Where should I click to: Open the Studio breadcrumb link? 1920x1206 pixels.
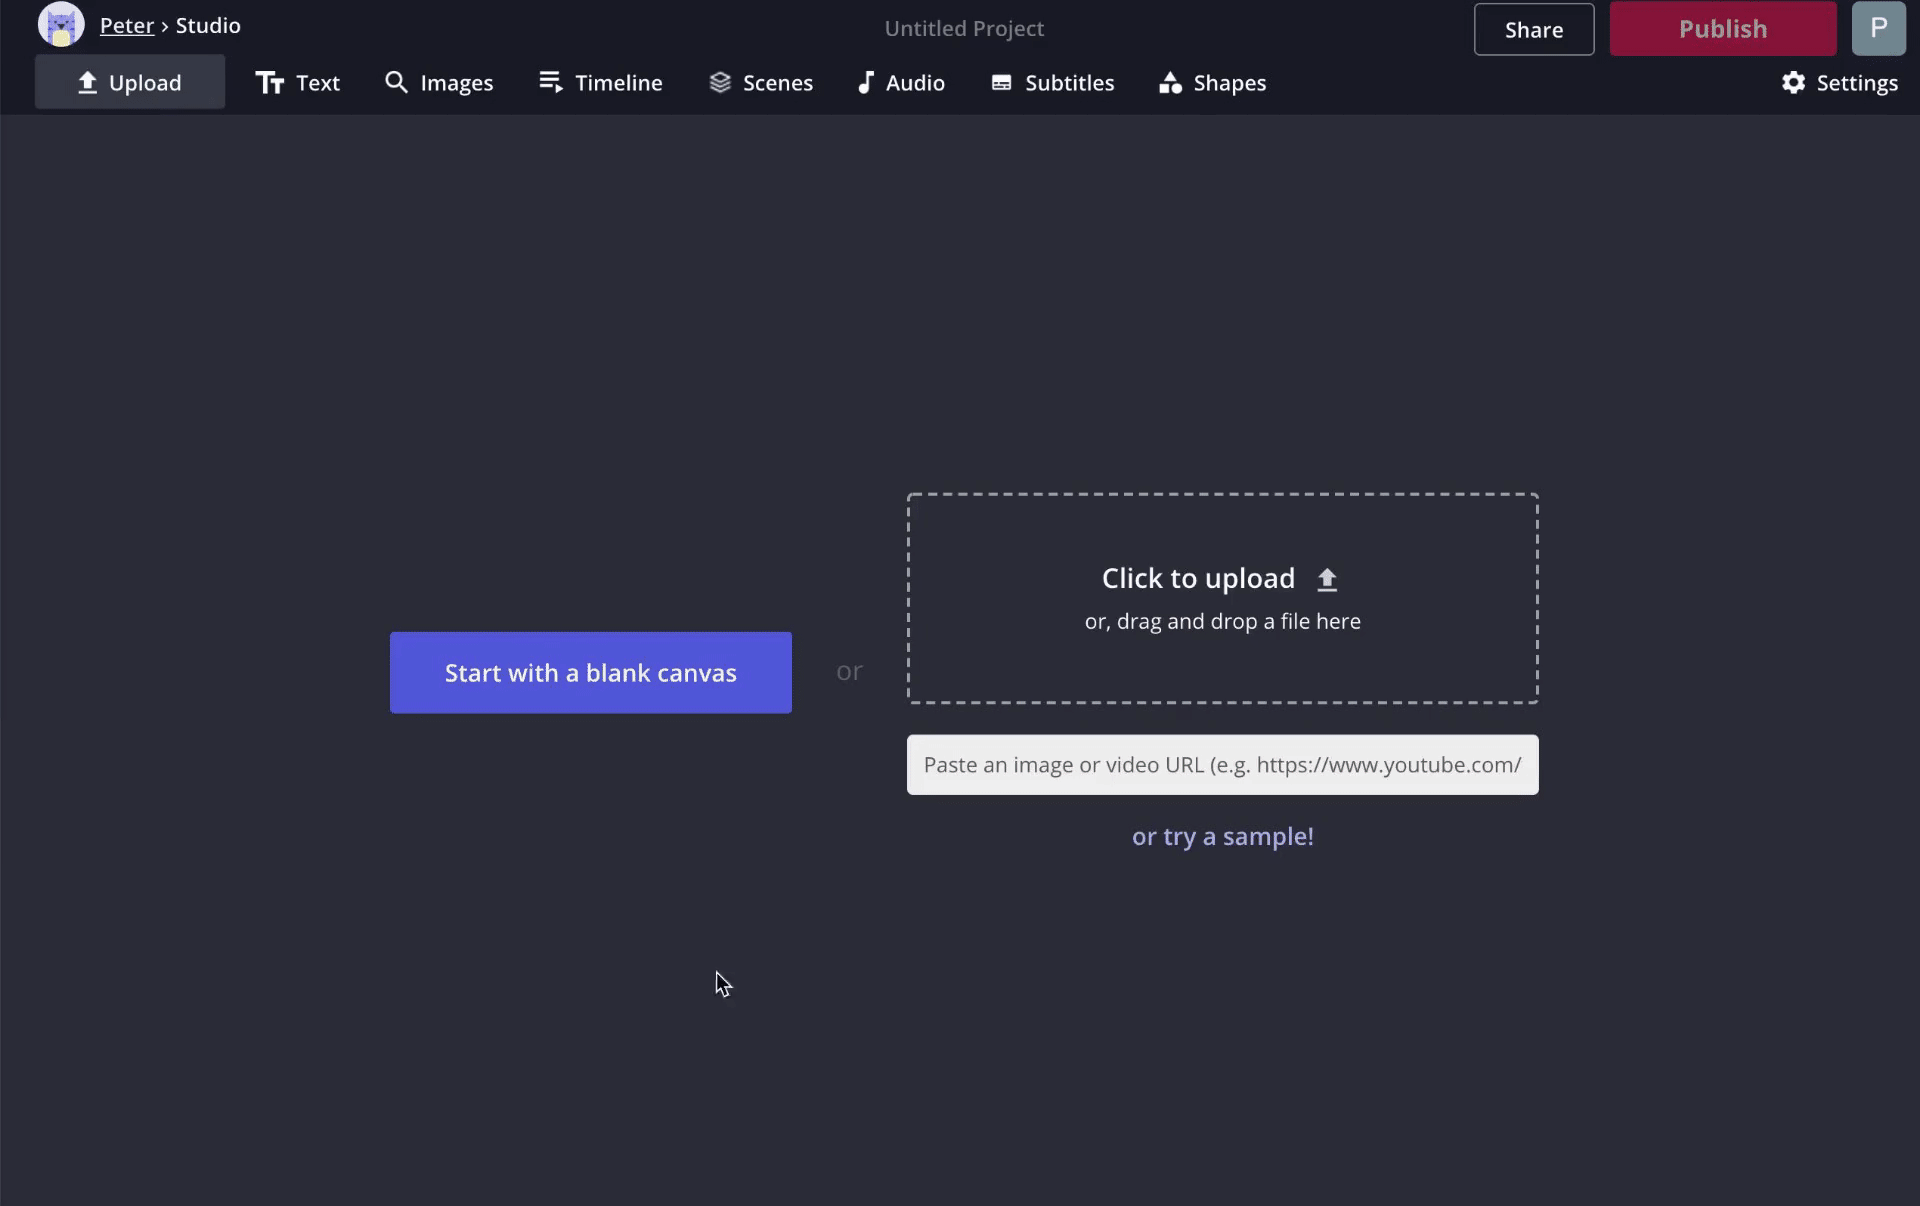208,25
